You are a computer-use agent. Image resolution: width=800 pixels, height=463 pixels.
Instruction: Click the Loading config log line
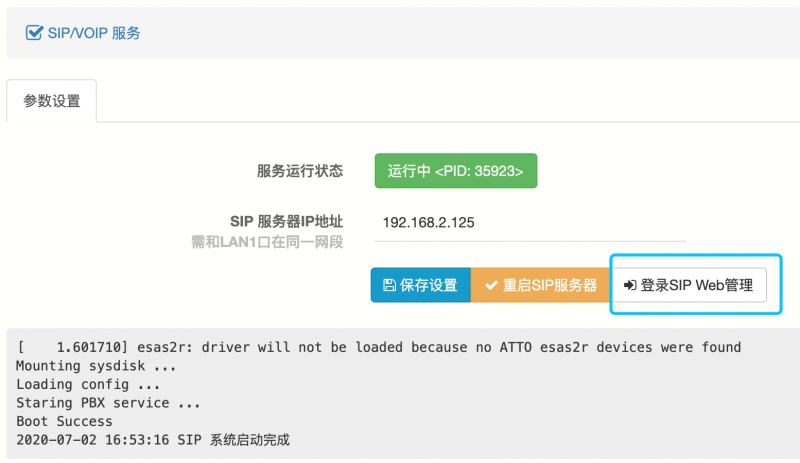[88, 384]
